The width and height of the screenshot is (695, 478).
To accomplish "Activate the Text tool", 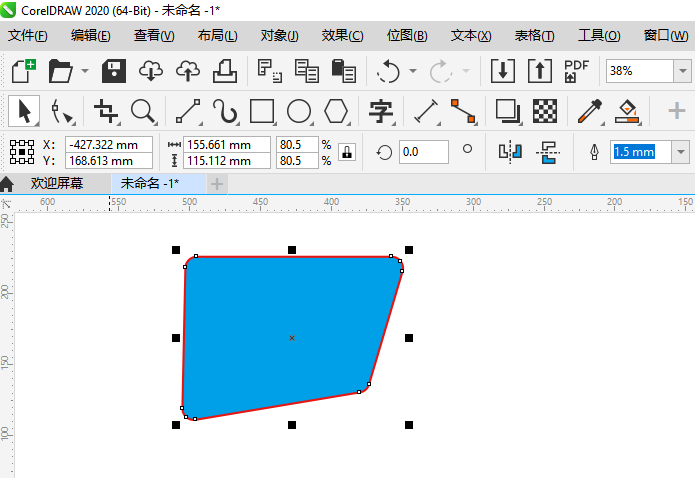I will click(381, 111).
